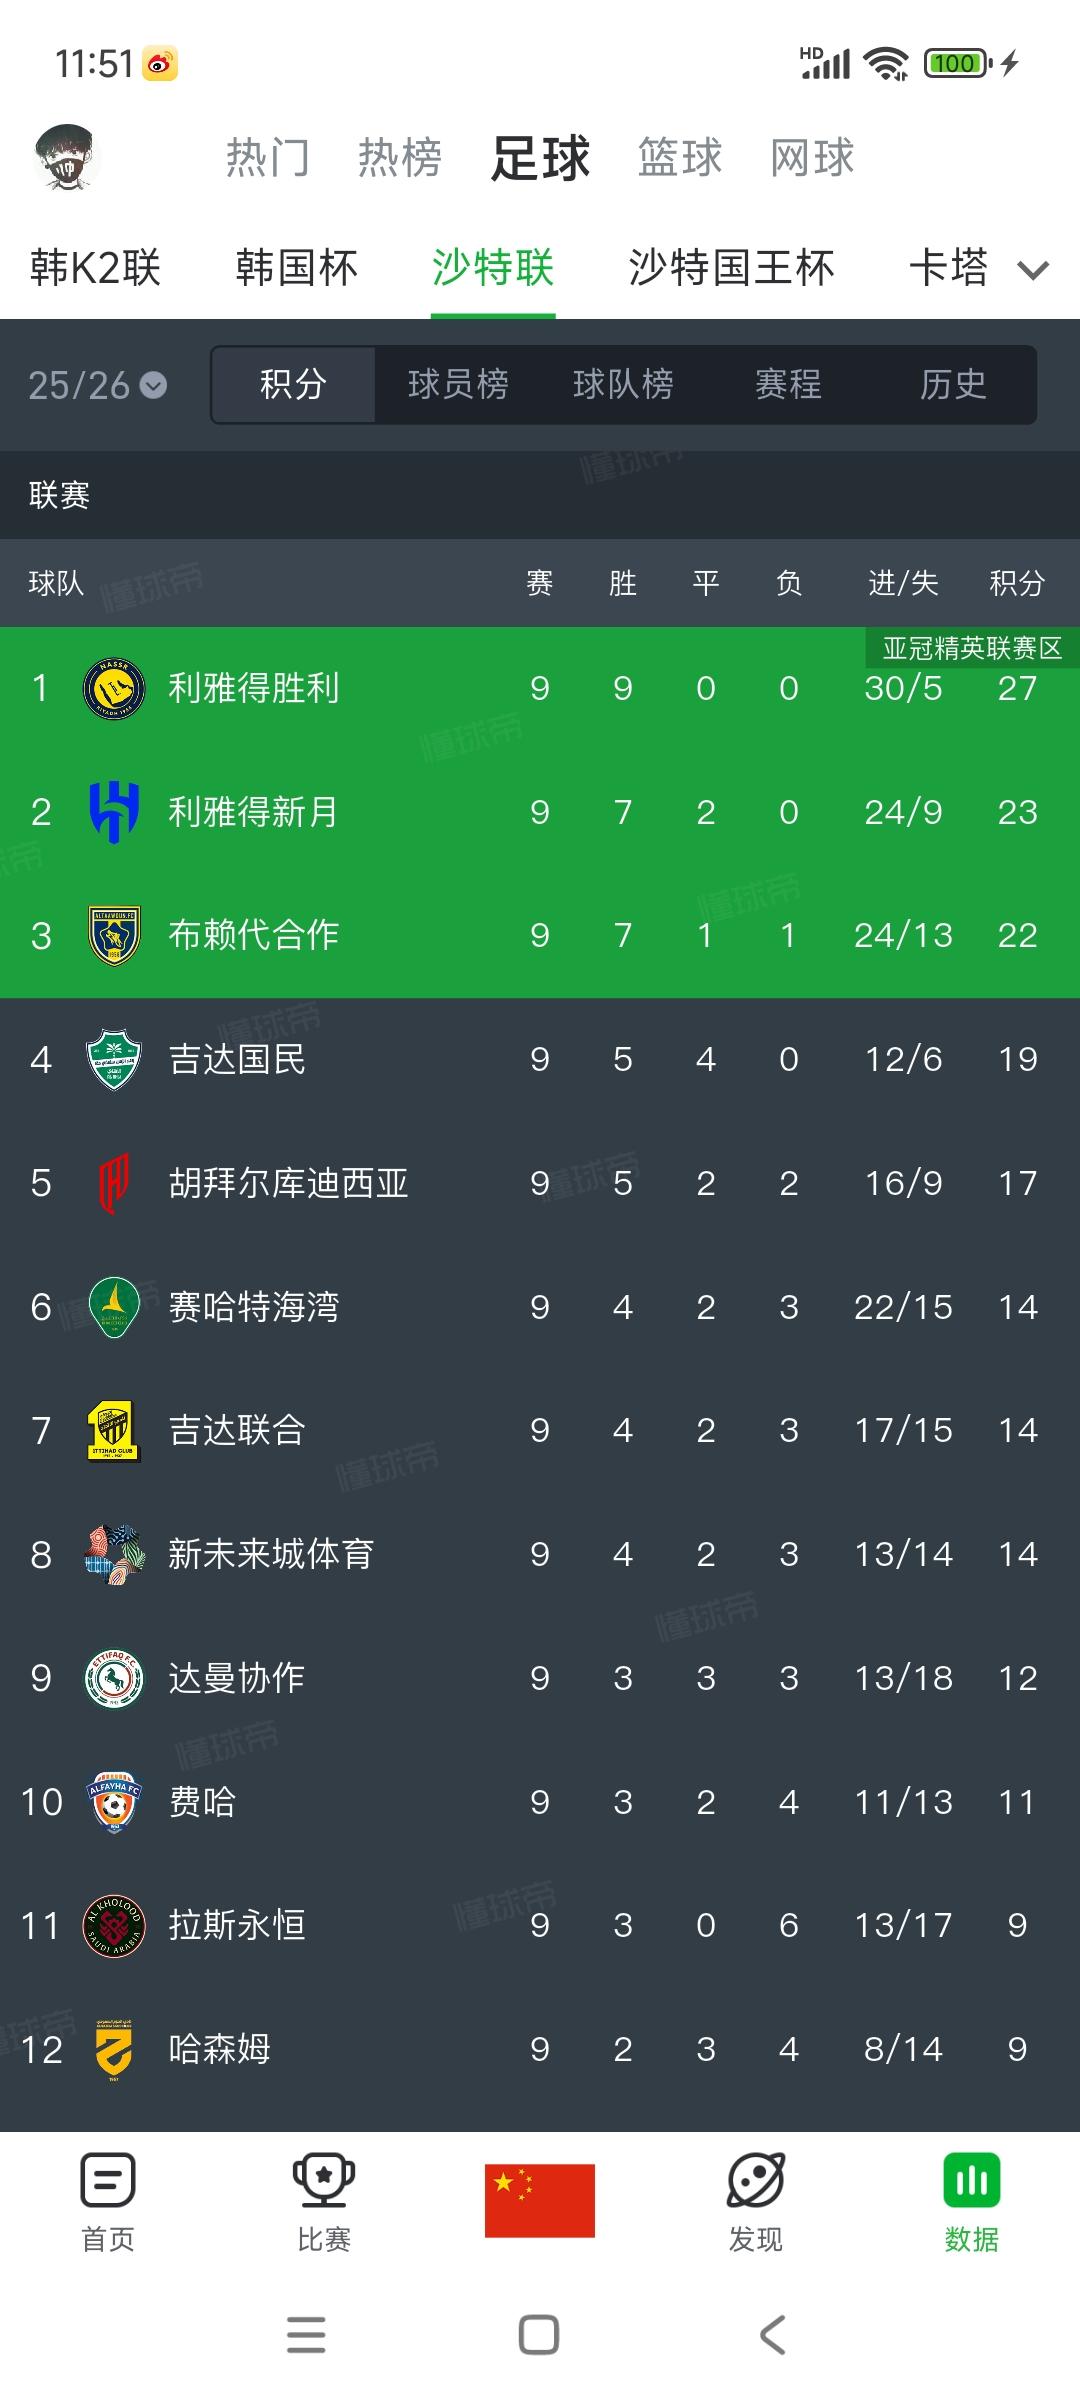Open 利雅得新月 team logo
Image resolution: width=1080 pixels, height=2400 pixels.
pos(114,812)
